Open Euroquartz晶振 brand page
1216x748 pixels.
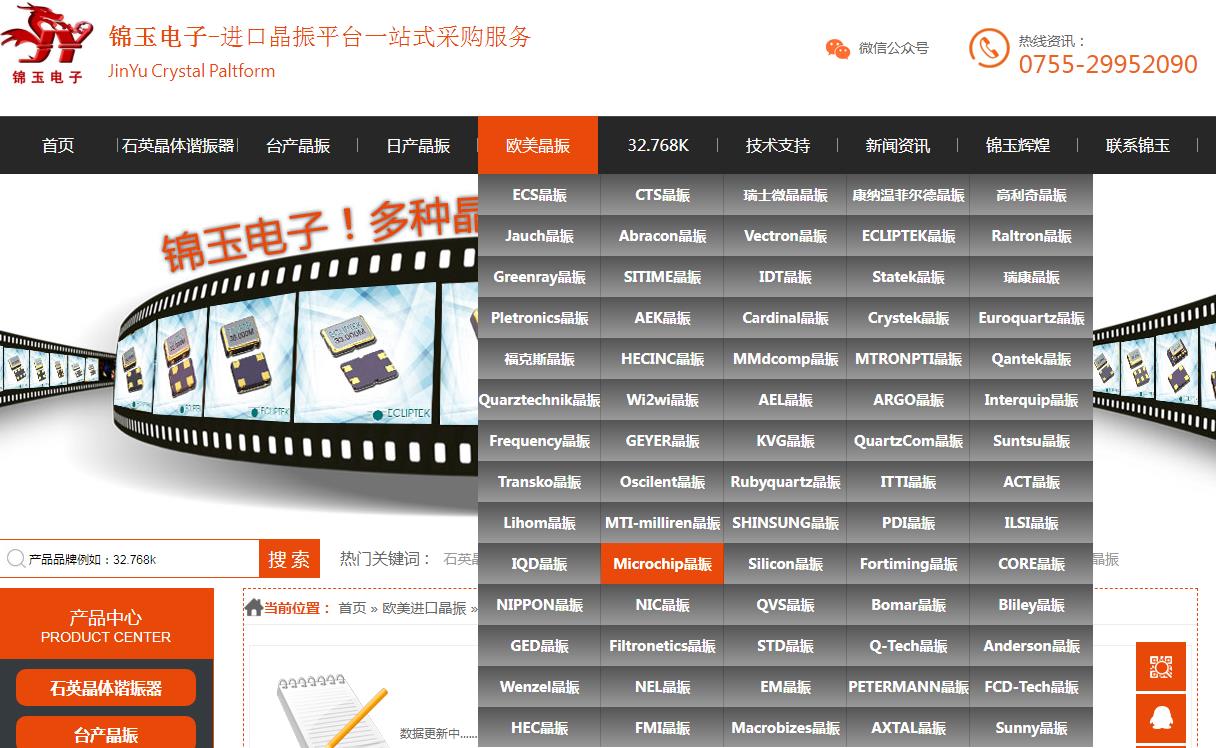pos(1031,318)
